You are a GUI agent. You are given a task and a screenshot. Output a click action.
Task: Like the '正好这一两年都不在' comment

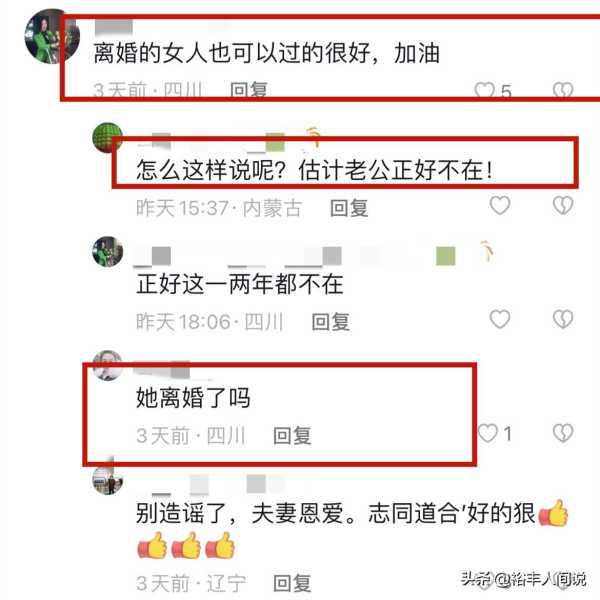(500, 319)
